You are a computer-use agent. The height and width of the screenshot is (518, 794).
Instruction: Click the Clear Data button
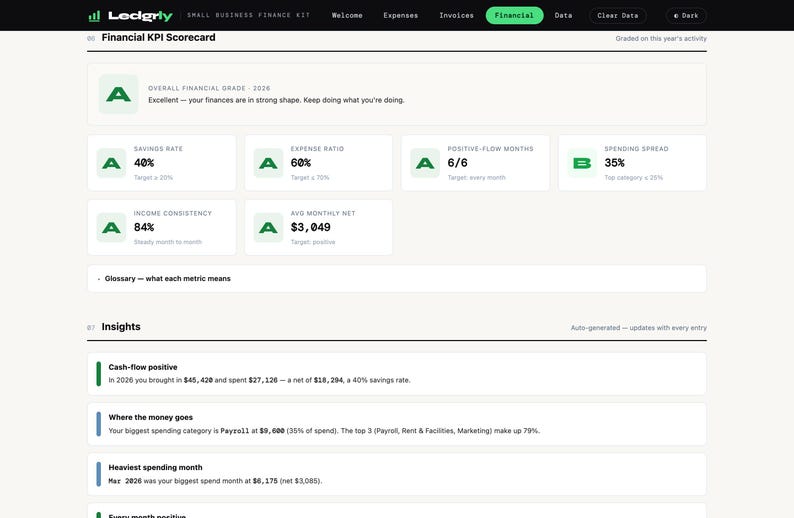click(x=617, y=16)
